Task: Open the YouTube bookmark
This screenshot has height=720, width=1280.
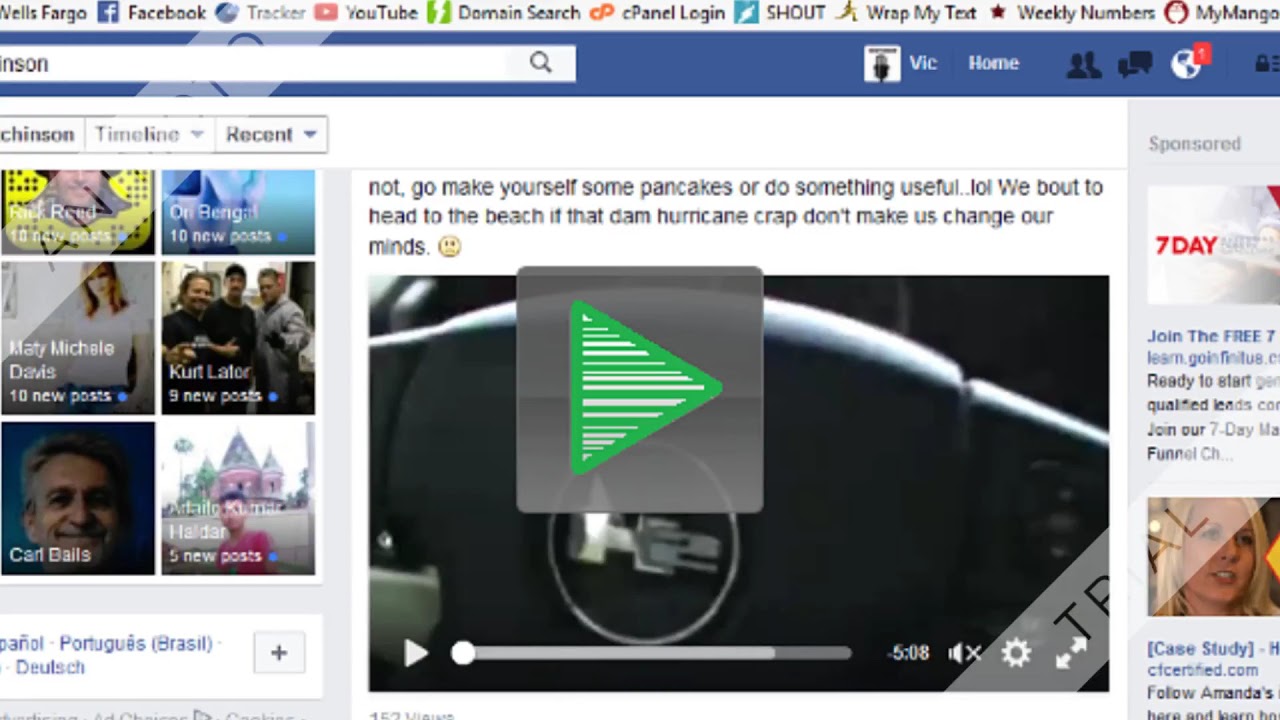Action: 365,13
